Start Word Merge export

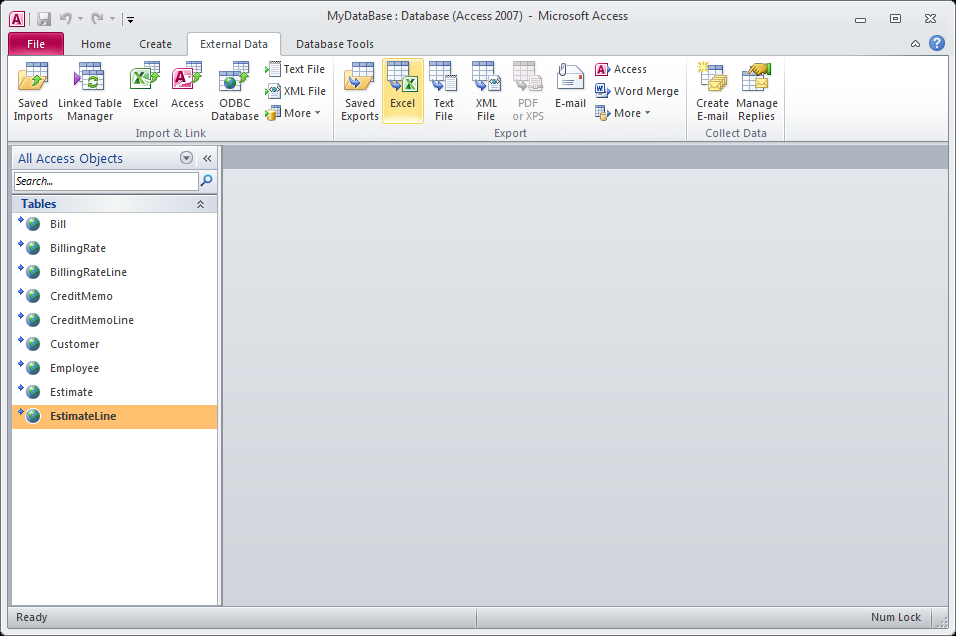coord(637,91)
